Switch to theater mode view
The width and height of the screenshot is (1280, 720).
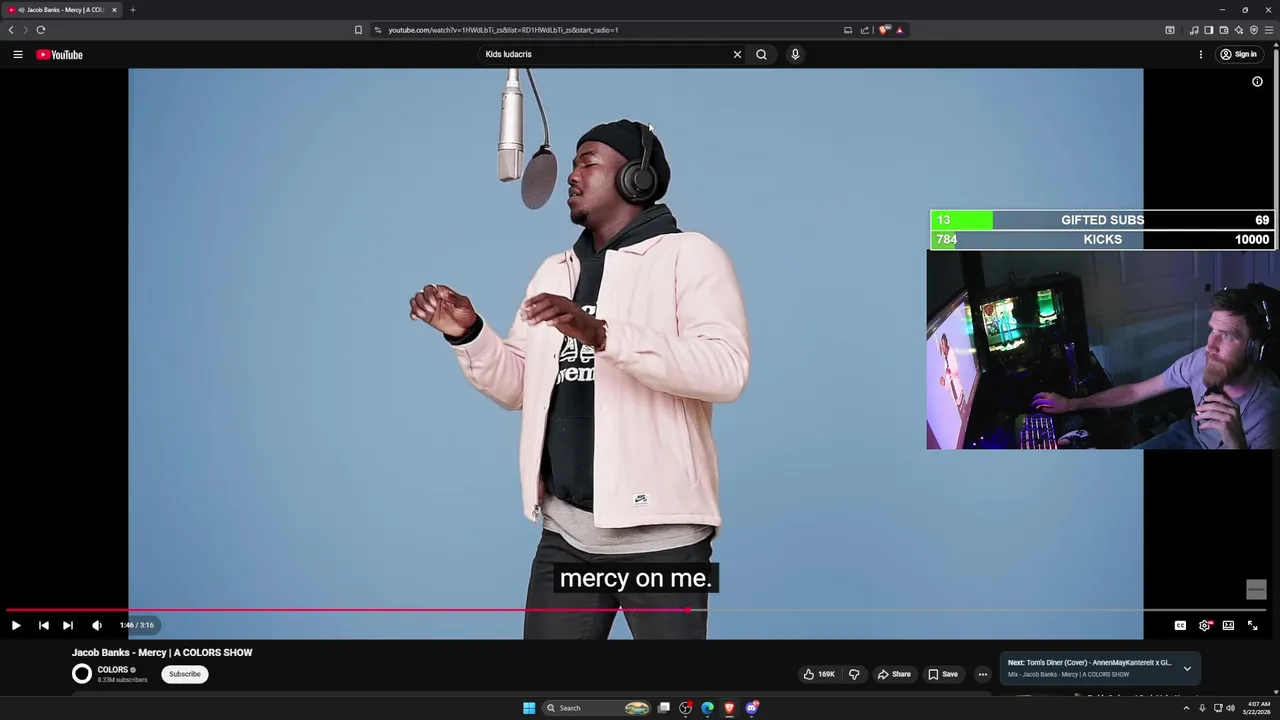click(1228, 625)
